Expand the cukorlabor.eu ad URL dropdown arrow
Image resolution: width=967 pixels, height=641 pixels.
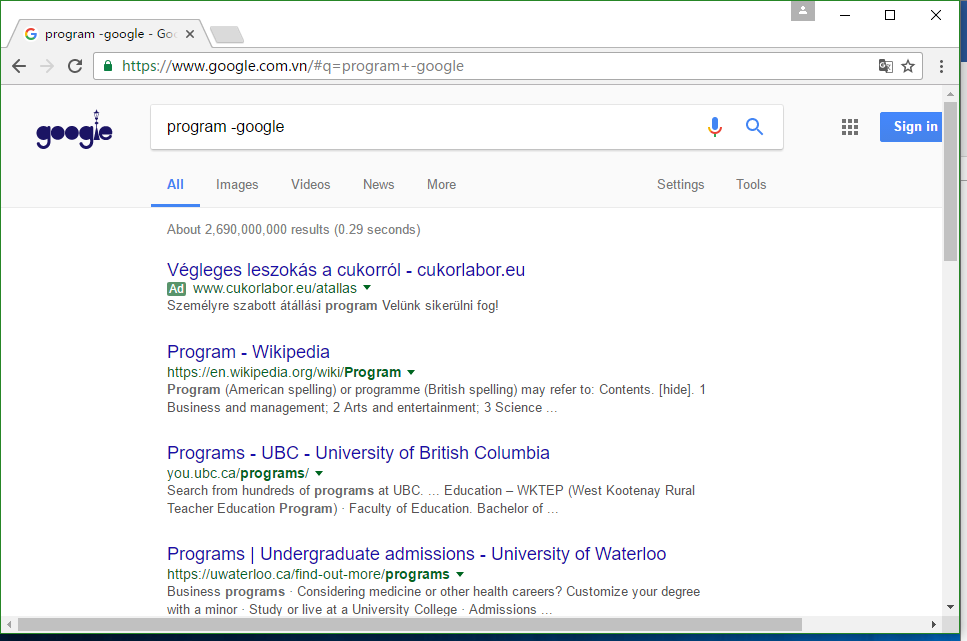point(367,287)
